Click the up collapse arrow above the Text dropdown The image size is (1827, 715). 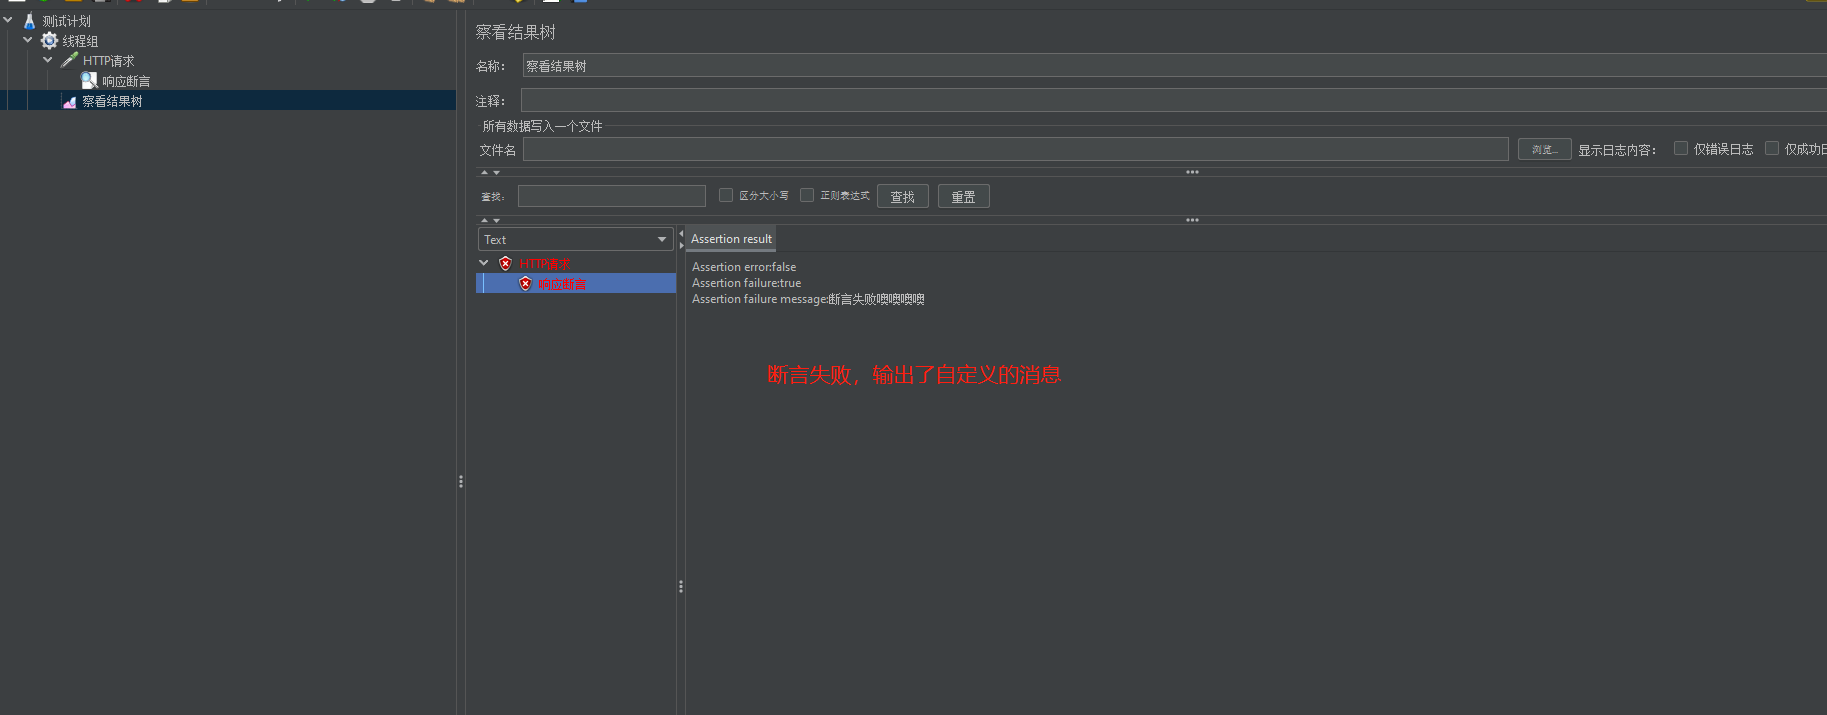click(x=485, y=221)
